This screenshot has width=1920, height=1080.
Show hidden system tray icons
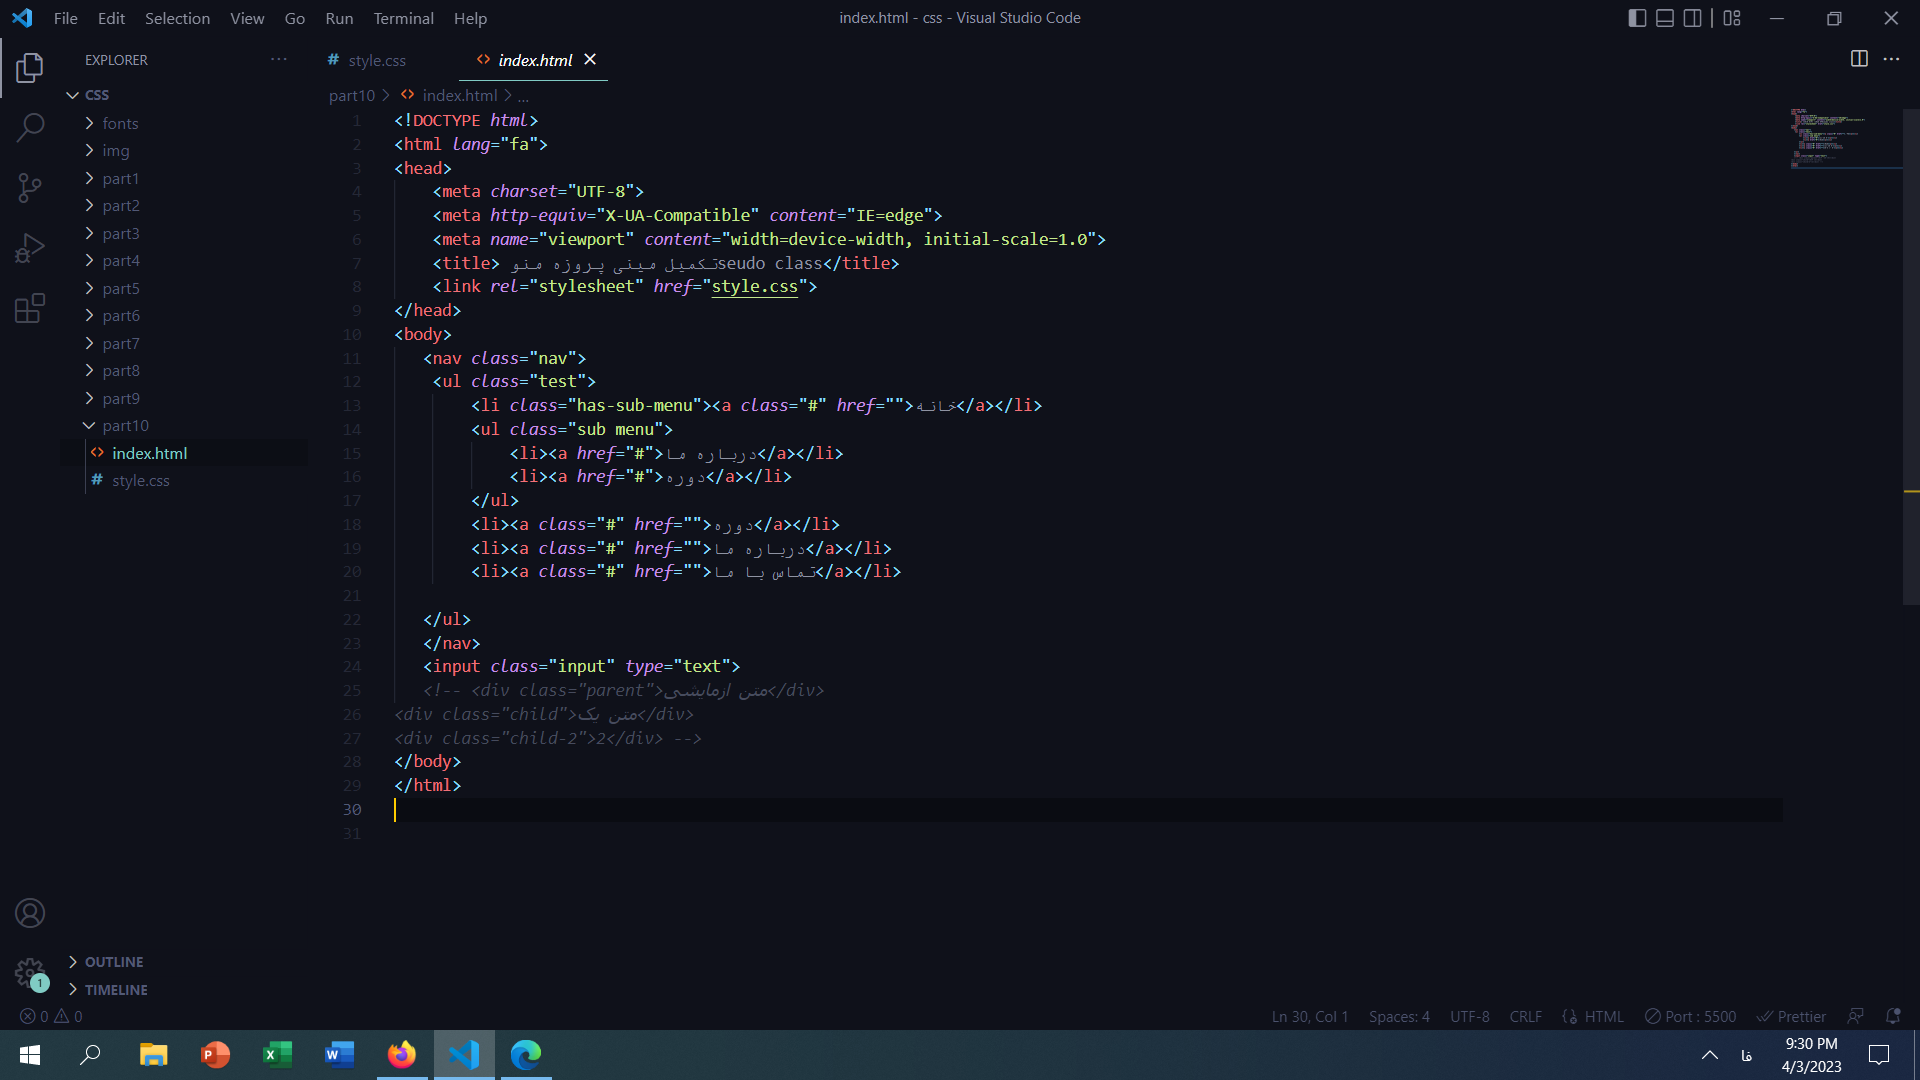[1710, 1055]
